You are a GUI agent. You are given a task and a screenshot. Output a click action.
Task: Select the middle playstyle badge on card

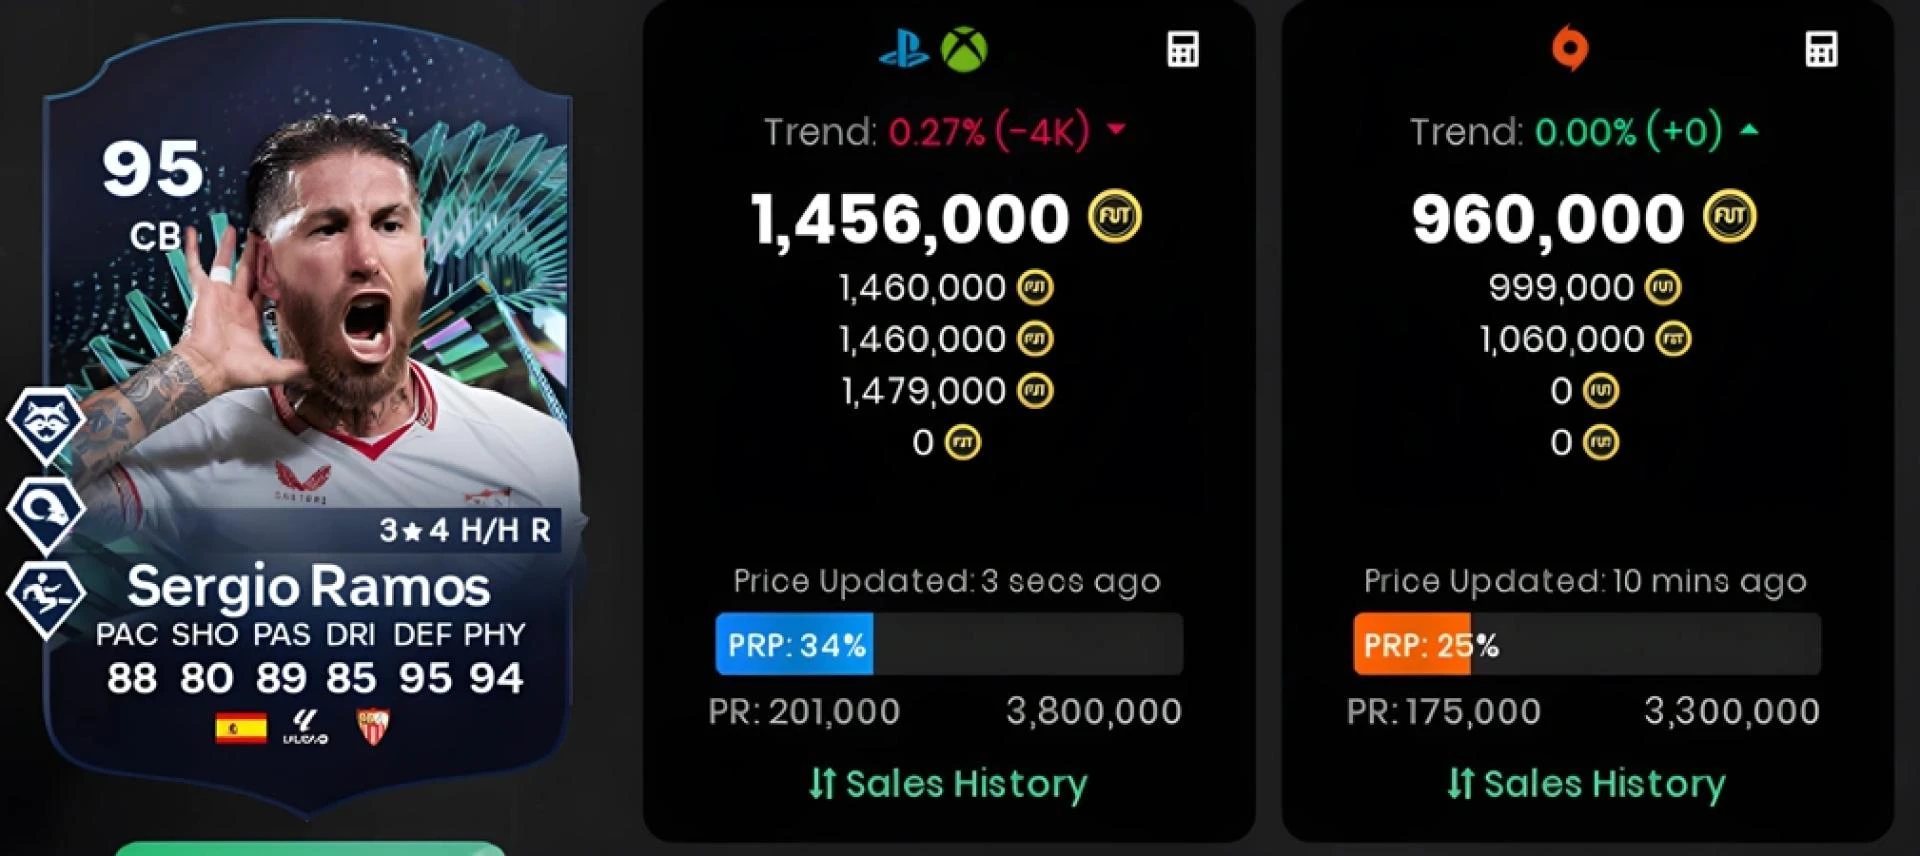(x=45, y=513)
